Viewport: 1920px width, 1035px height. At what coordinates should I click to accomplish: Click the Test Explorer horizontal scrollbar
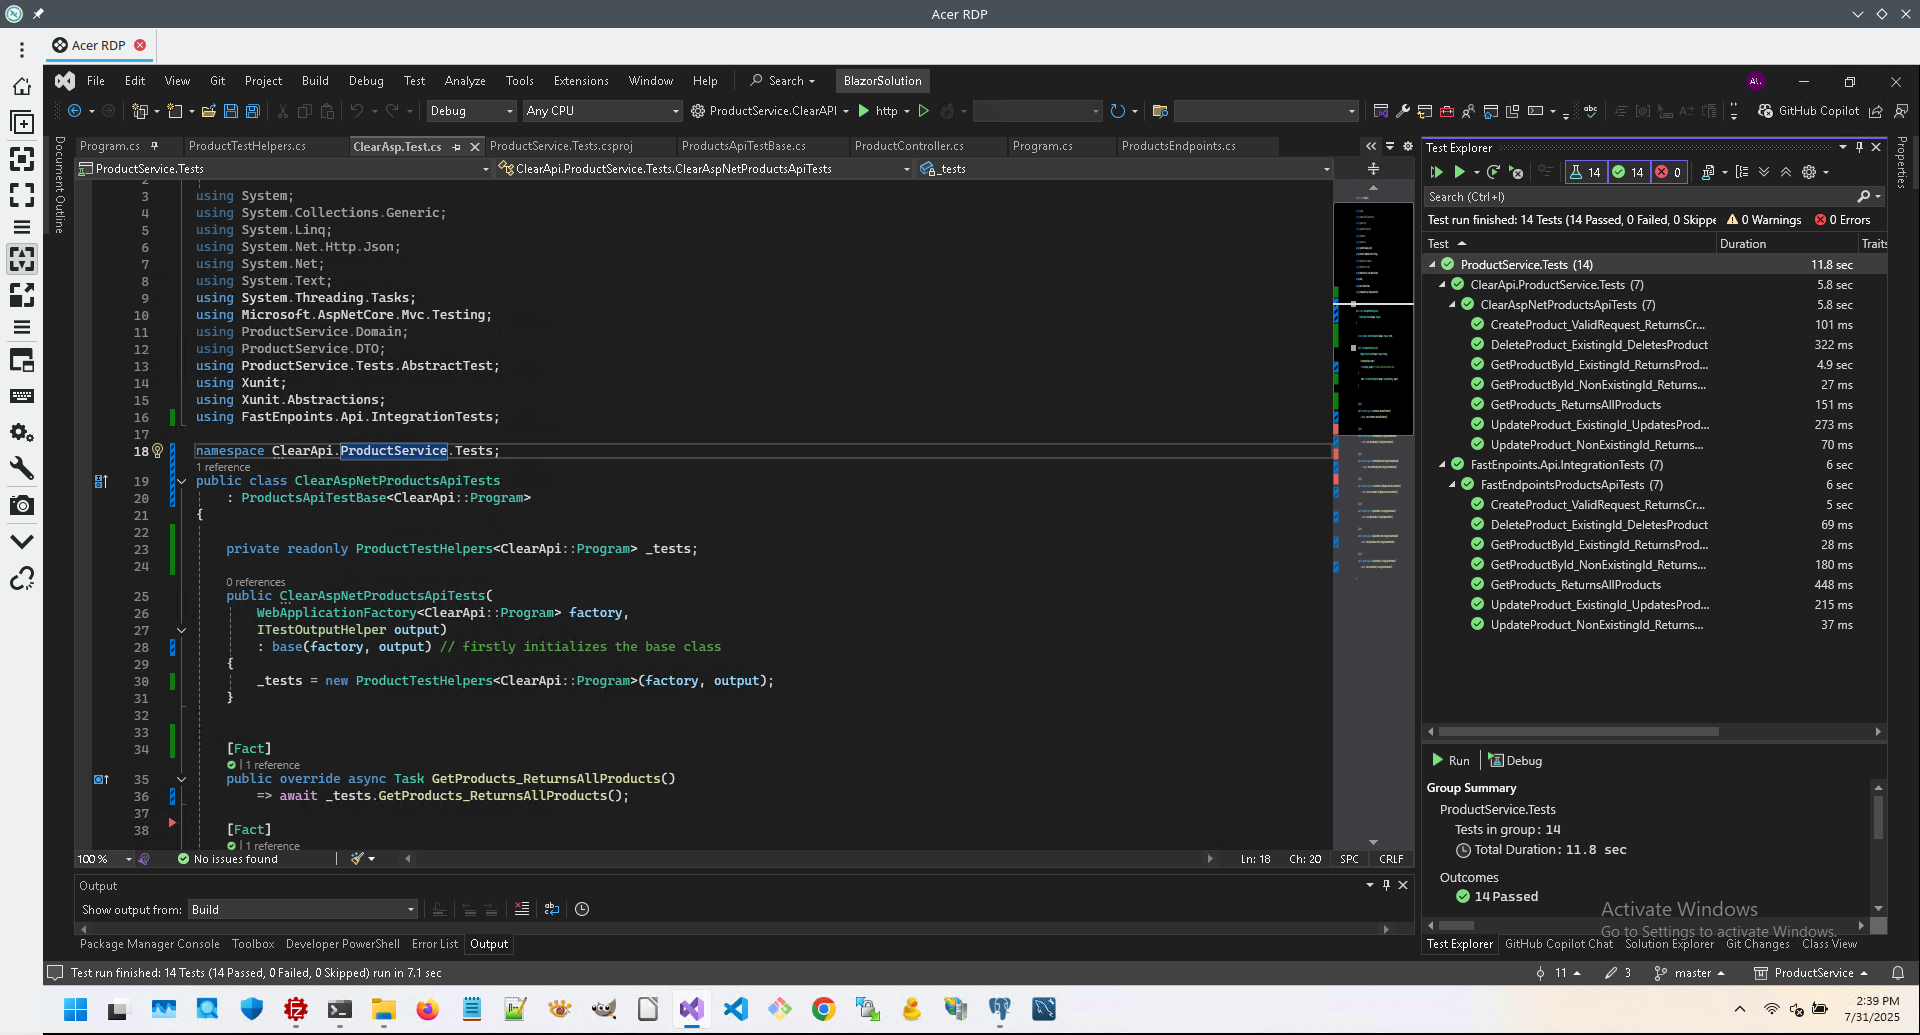[1578, 732]
